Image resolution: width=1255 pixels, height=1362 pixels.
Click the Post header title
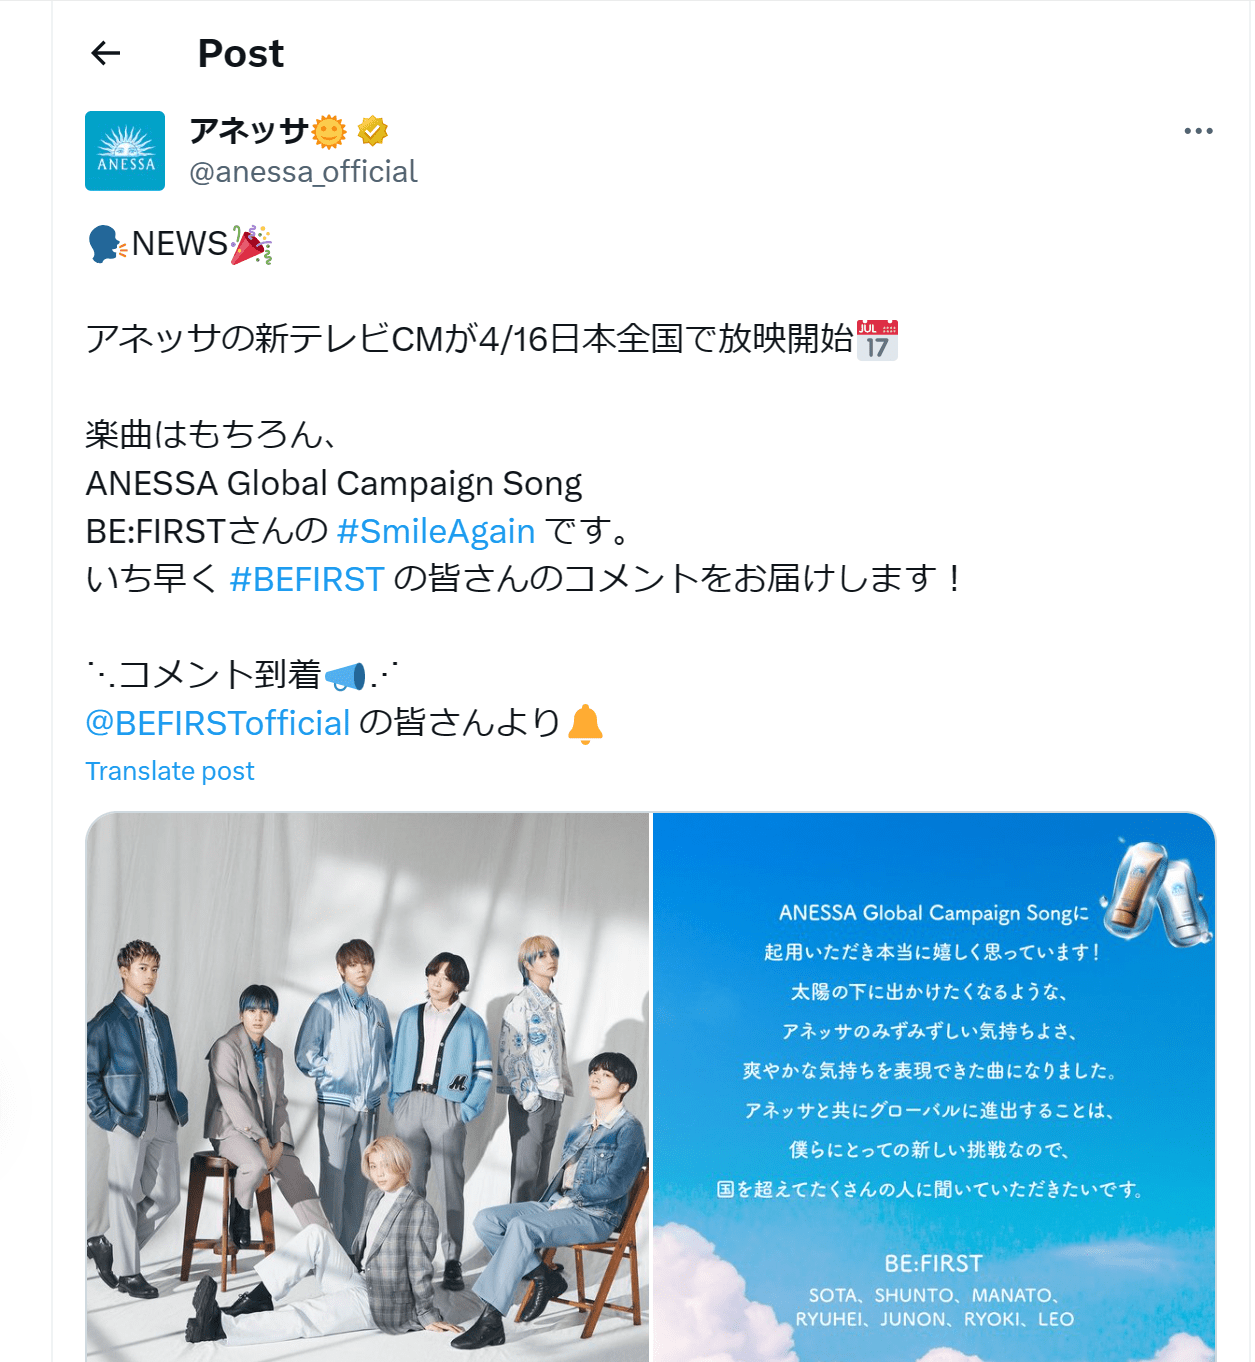241,53
